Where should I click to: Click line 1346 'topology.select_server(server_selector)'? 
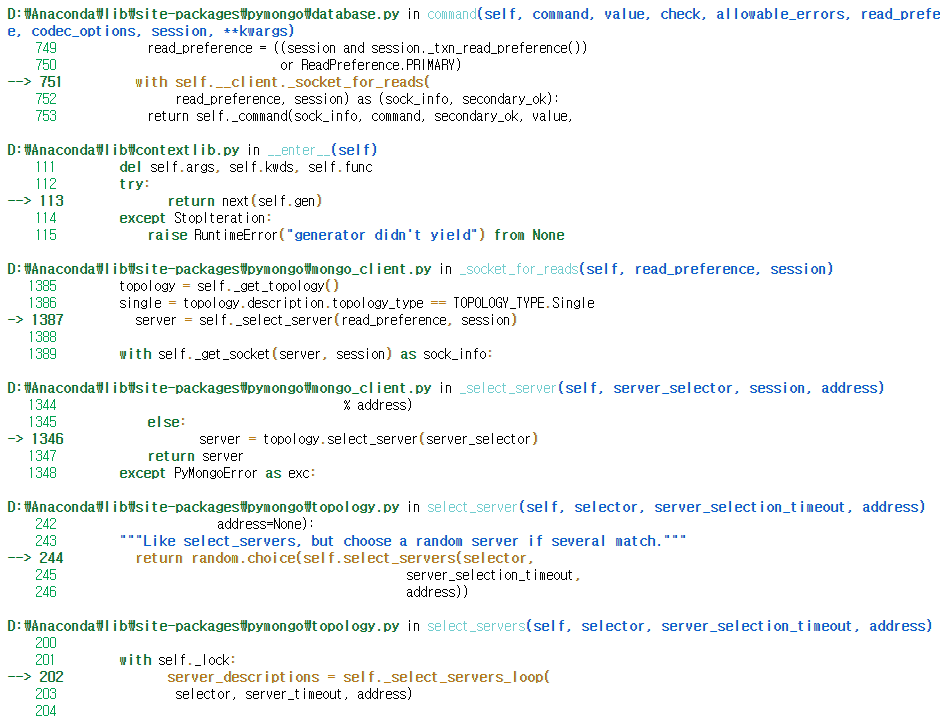click(x=400, y=439)
